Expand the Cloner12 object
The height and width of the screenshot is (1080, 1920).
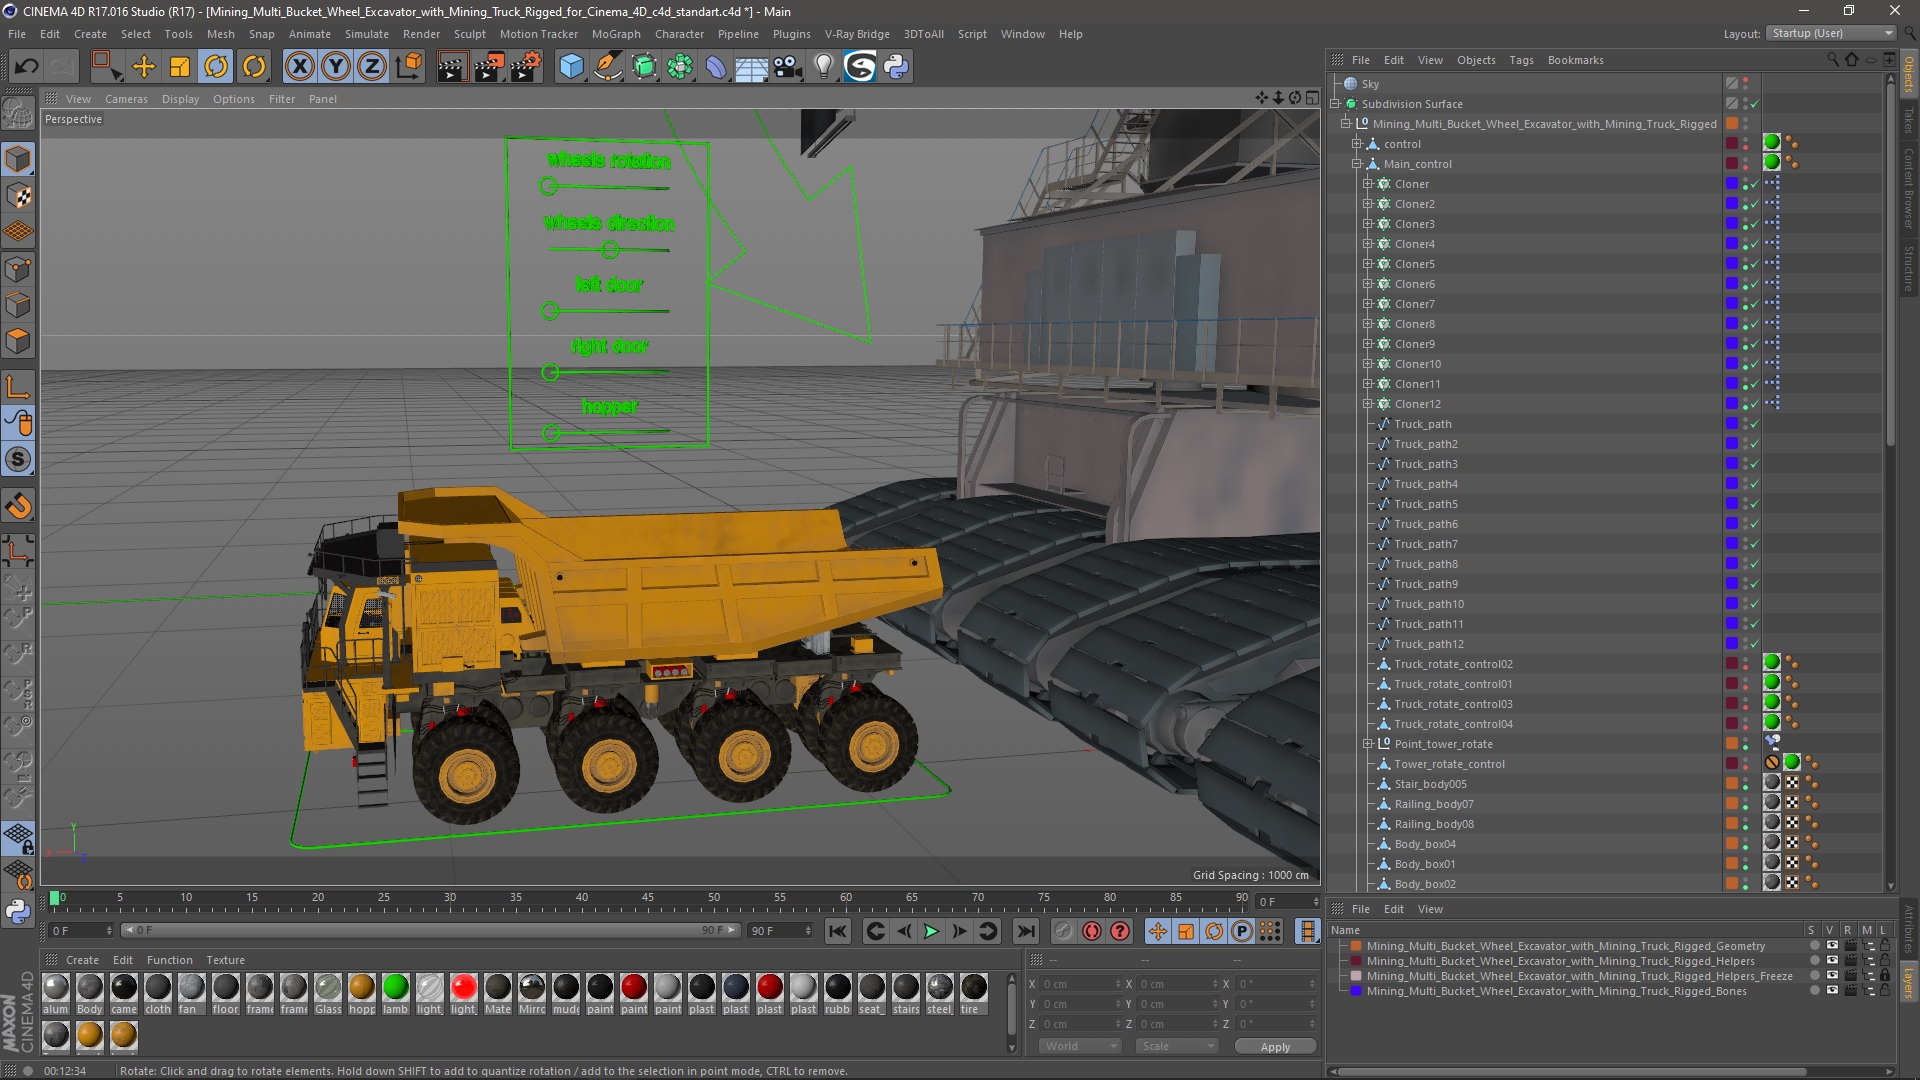pos(1368,404)
